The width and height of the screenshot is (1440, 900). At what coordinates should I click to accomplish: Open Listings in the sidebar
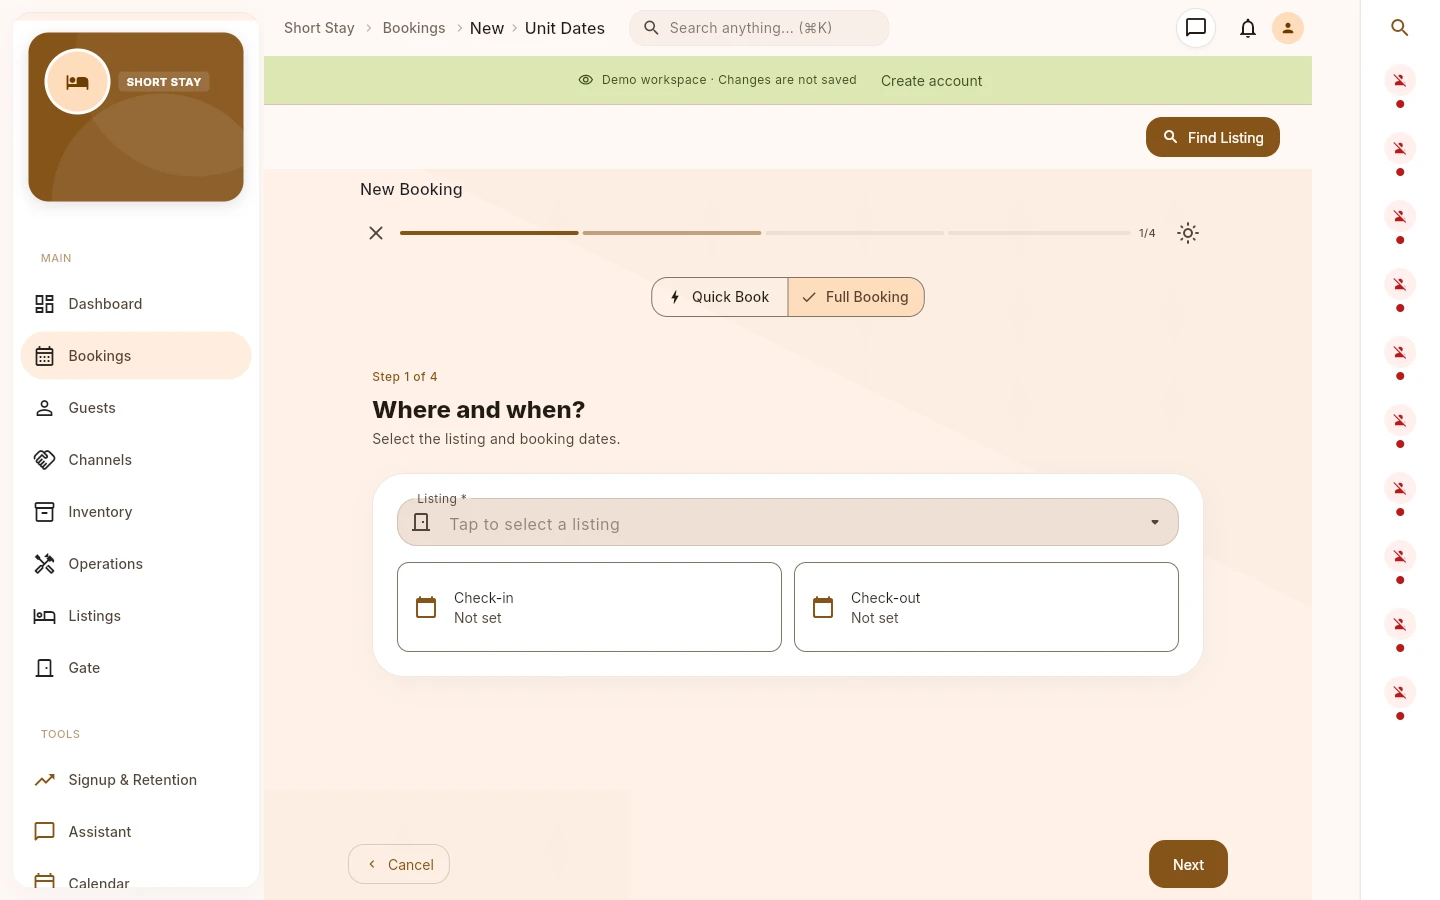136,616
